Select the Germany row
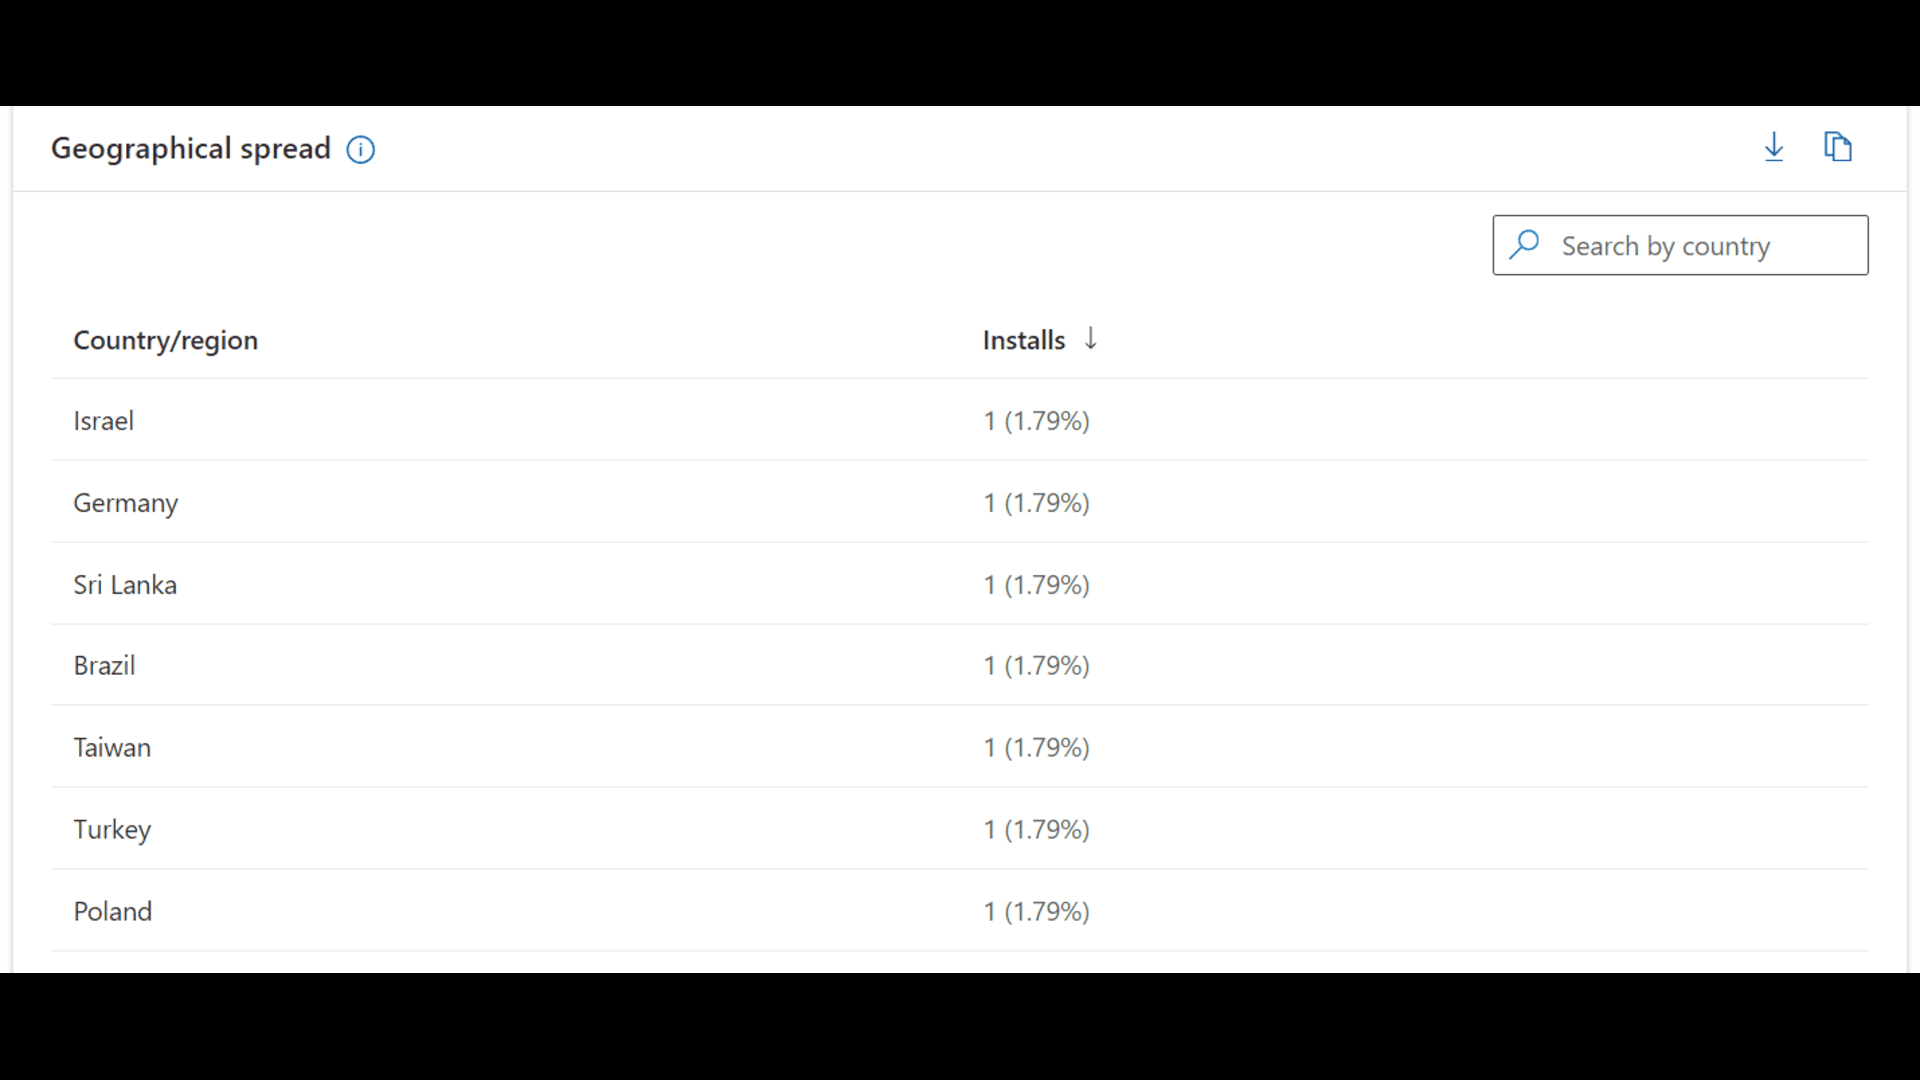Screen dimensions: 1920x1080 (960, 502)
